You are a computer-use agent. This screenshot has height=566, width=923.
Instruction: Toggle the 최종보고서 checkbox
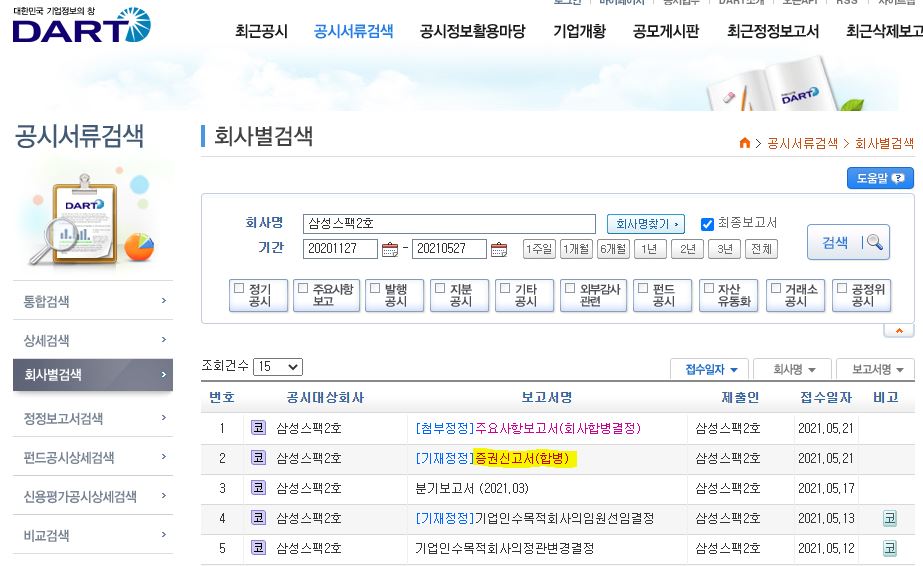[x=707, y=224]
